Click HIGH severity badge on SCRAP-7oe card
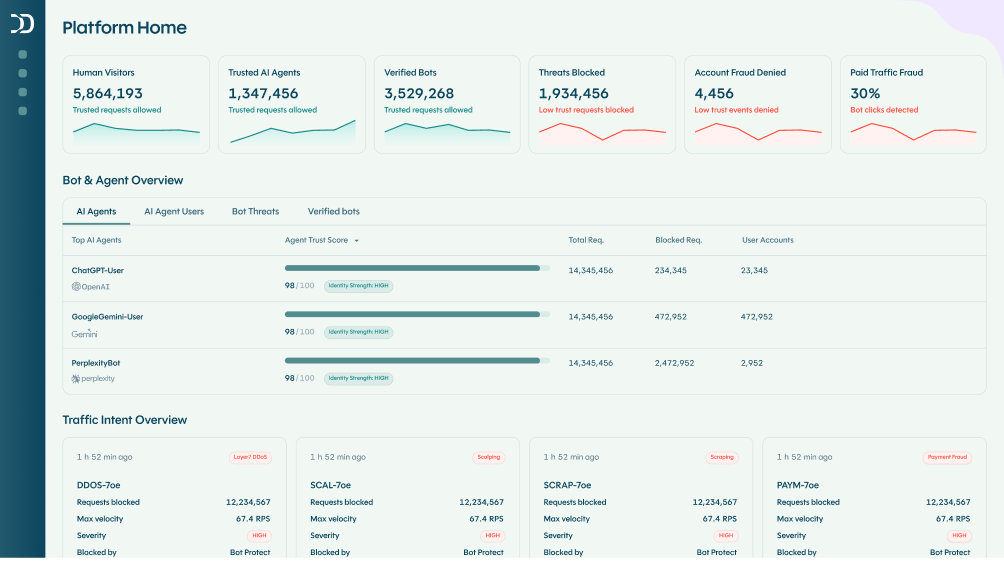The height and width of the screenshot is (564, 1004). [725, 535]
